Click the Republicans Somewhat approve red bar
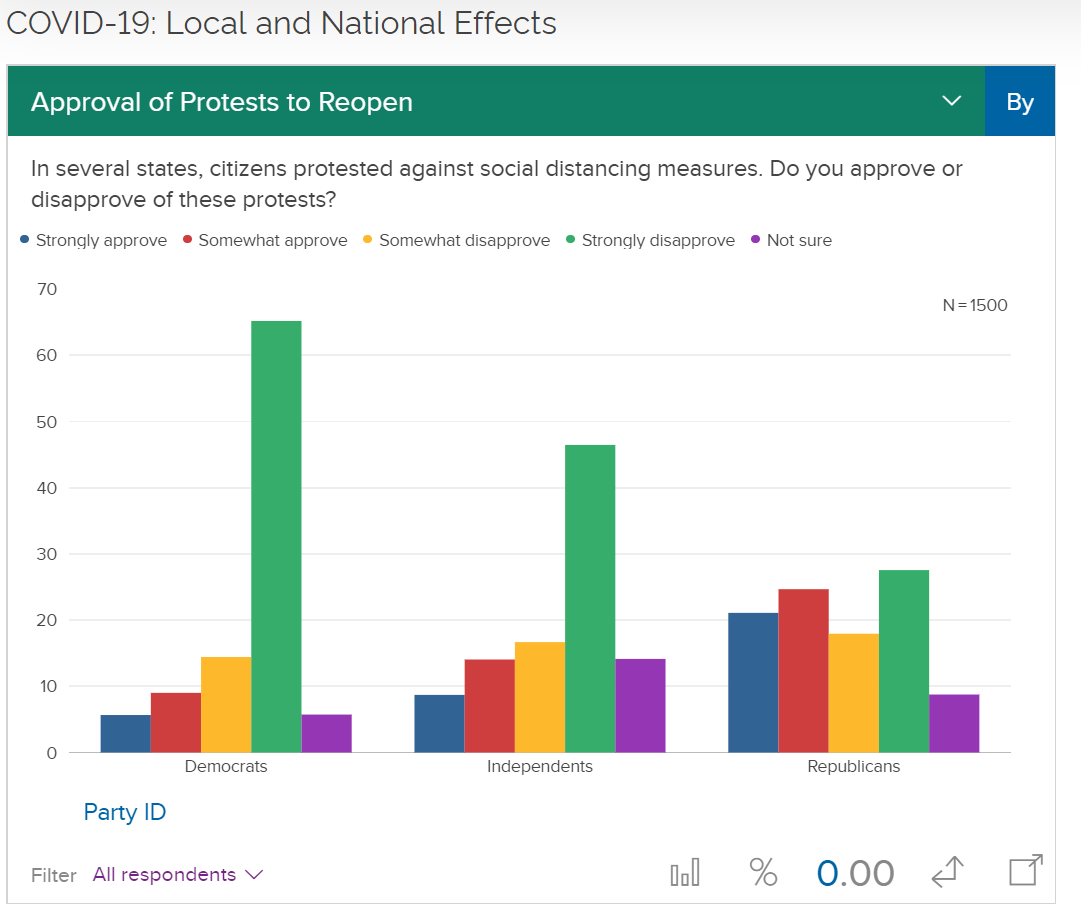The image size is (1081, 917). (803, 670)
